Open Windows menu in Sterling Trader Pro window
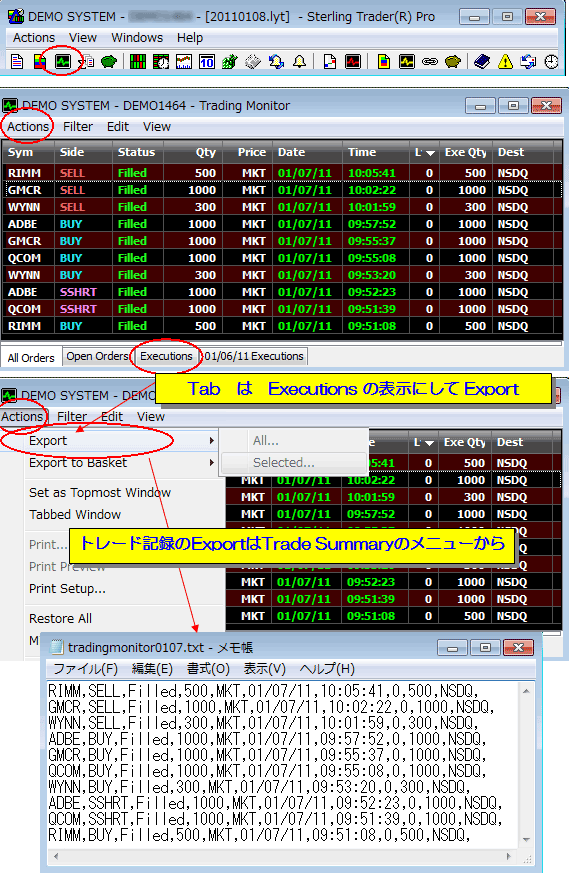 coord(137,38)
